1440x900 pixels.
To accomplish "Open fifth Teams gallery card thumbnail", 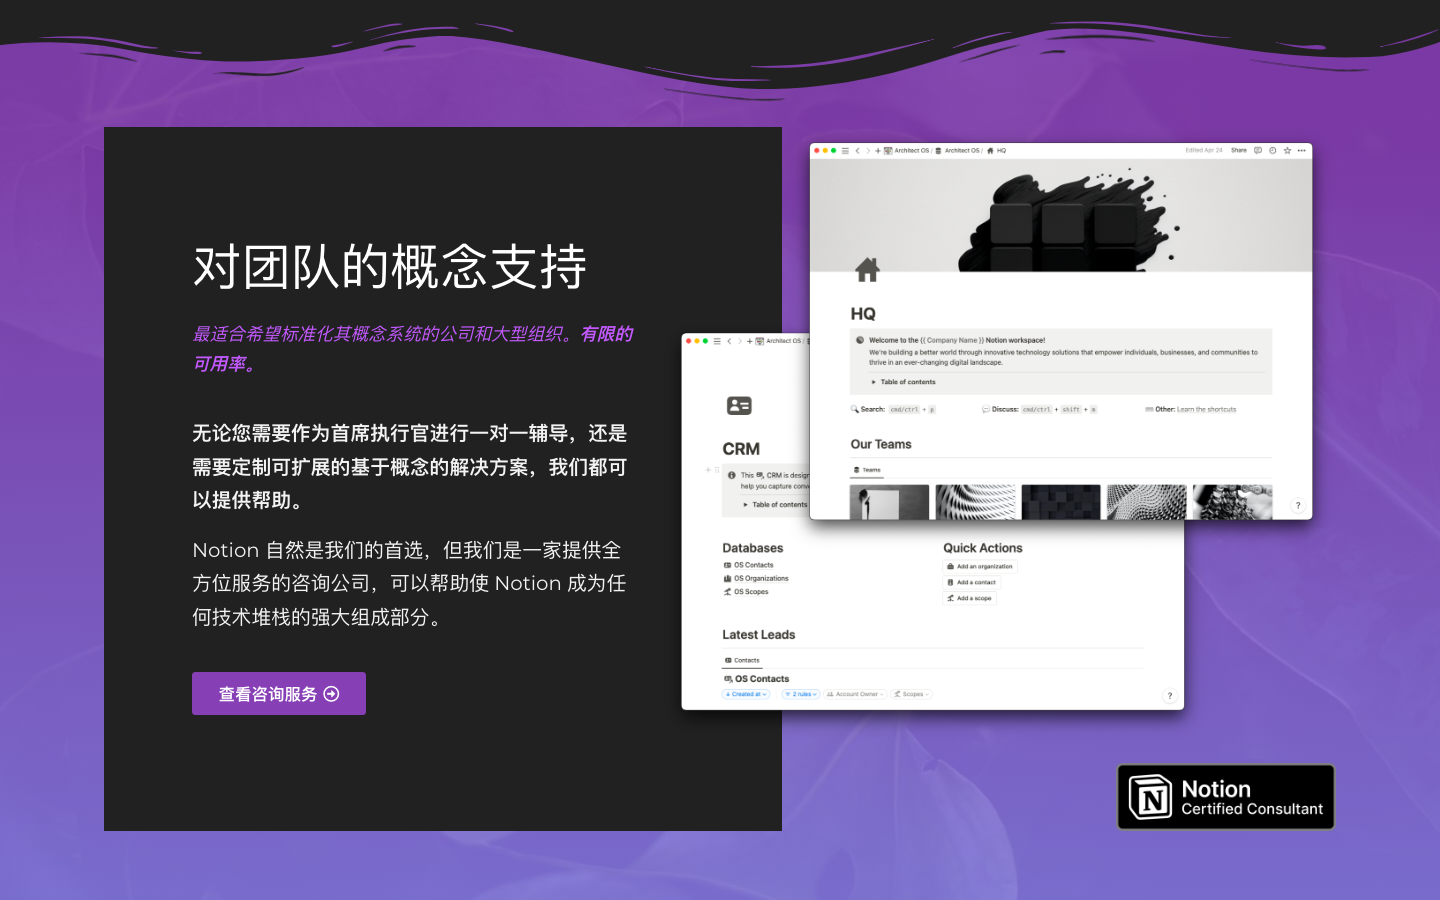I will (x=1233, y=502).
